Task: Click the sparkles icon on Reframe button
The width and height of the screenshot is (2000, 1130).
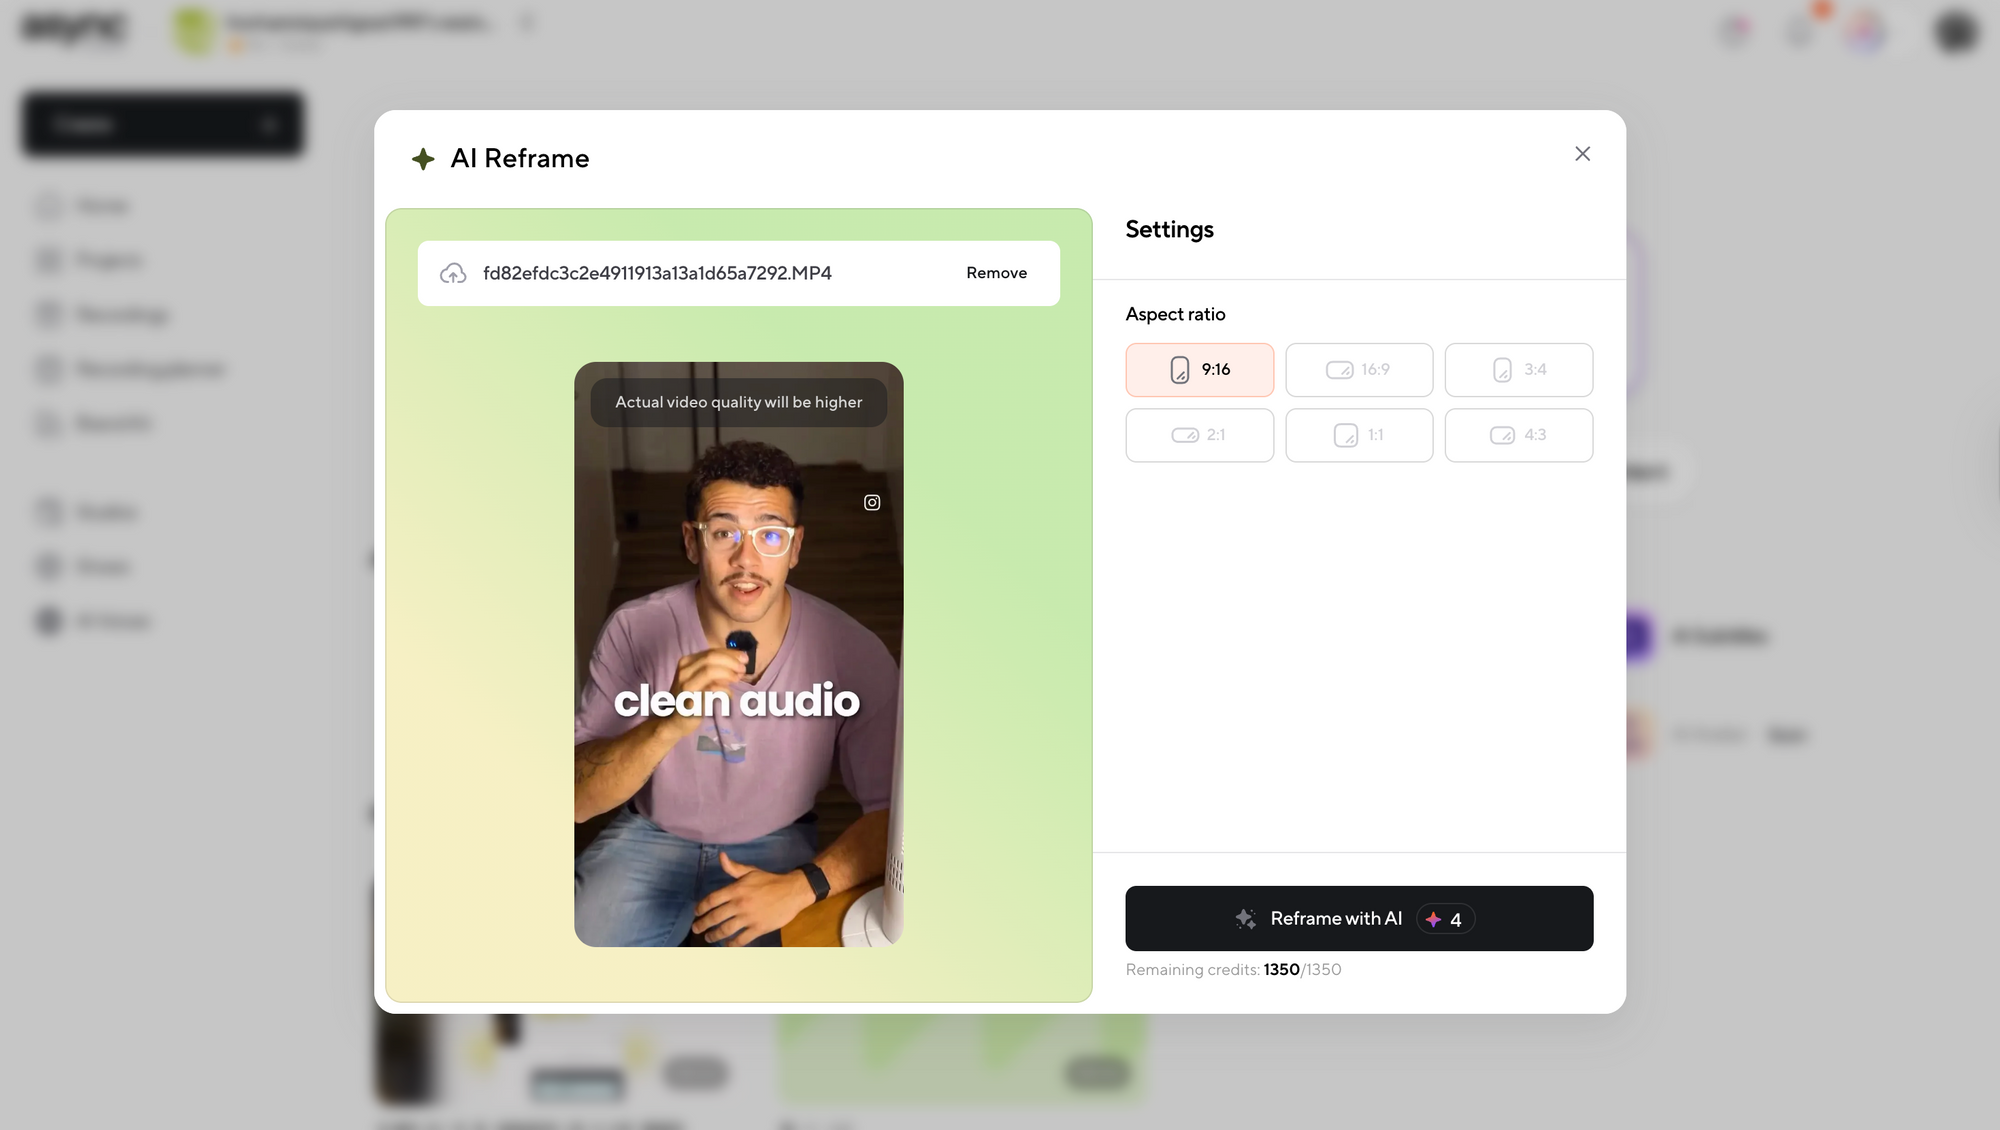Action: pos(1245,919)
